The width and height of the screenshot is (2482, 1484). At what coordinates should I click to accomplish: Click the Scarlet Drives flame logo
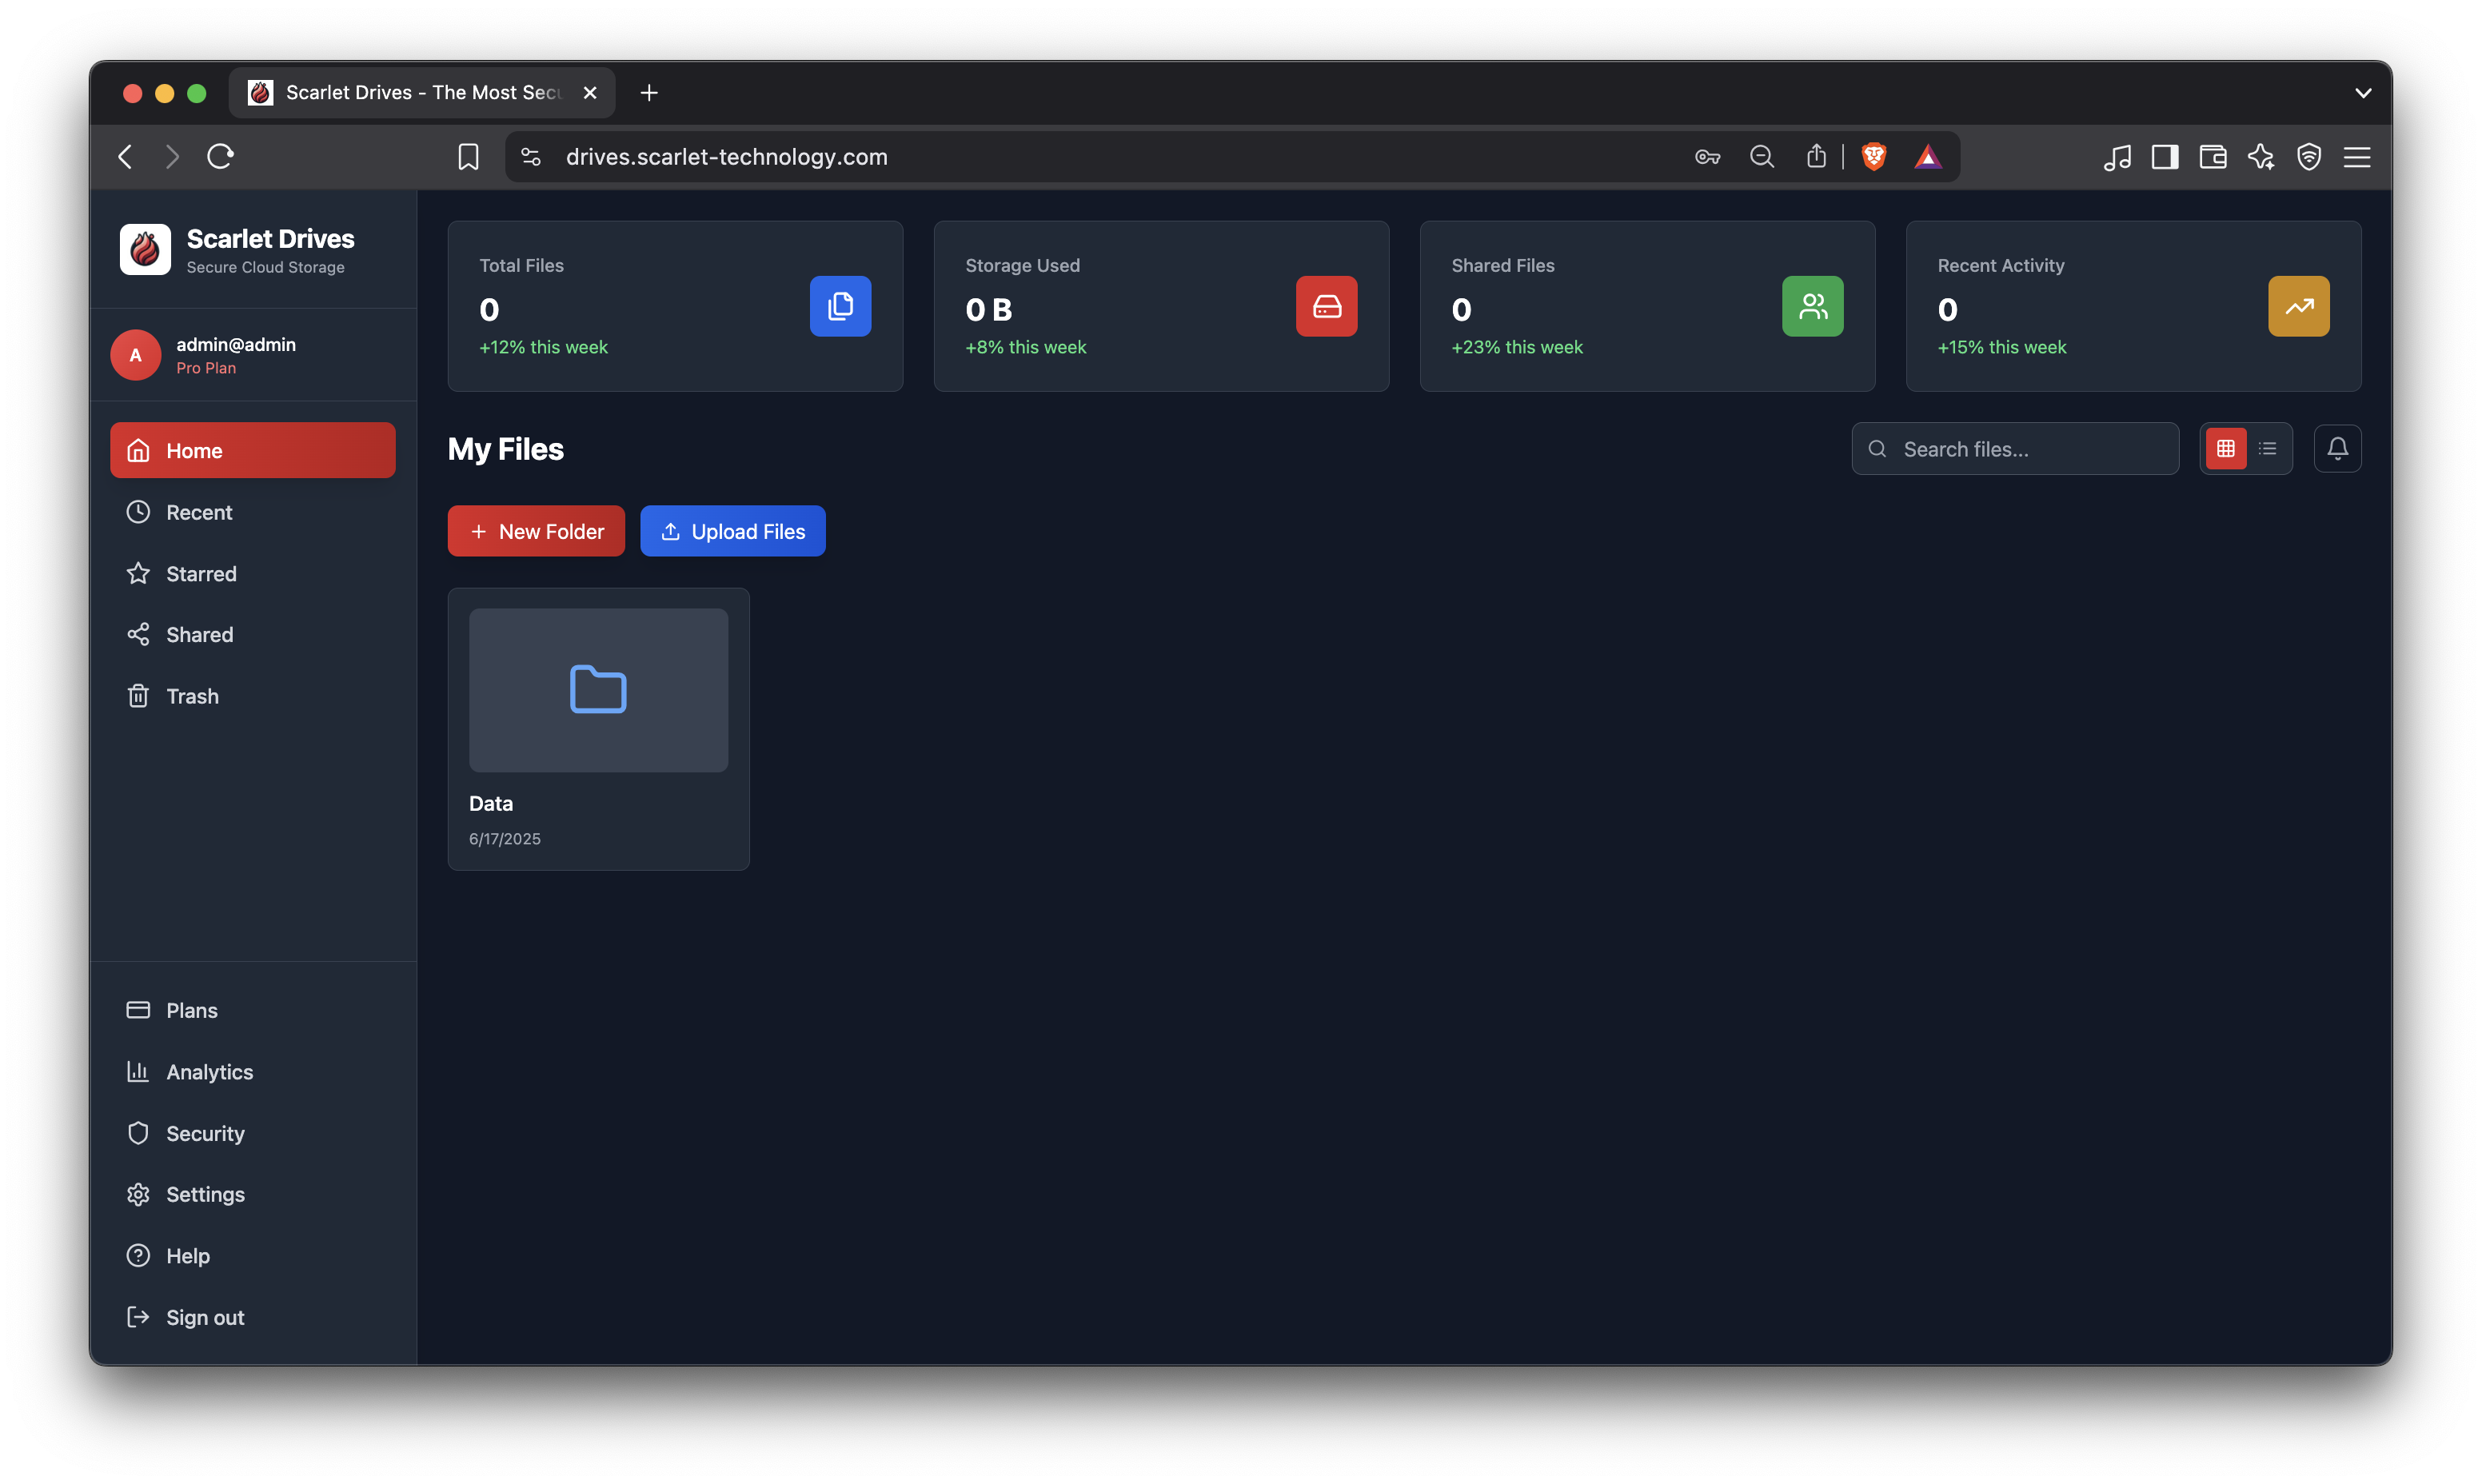click(145, 249)
